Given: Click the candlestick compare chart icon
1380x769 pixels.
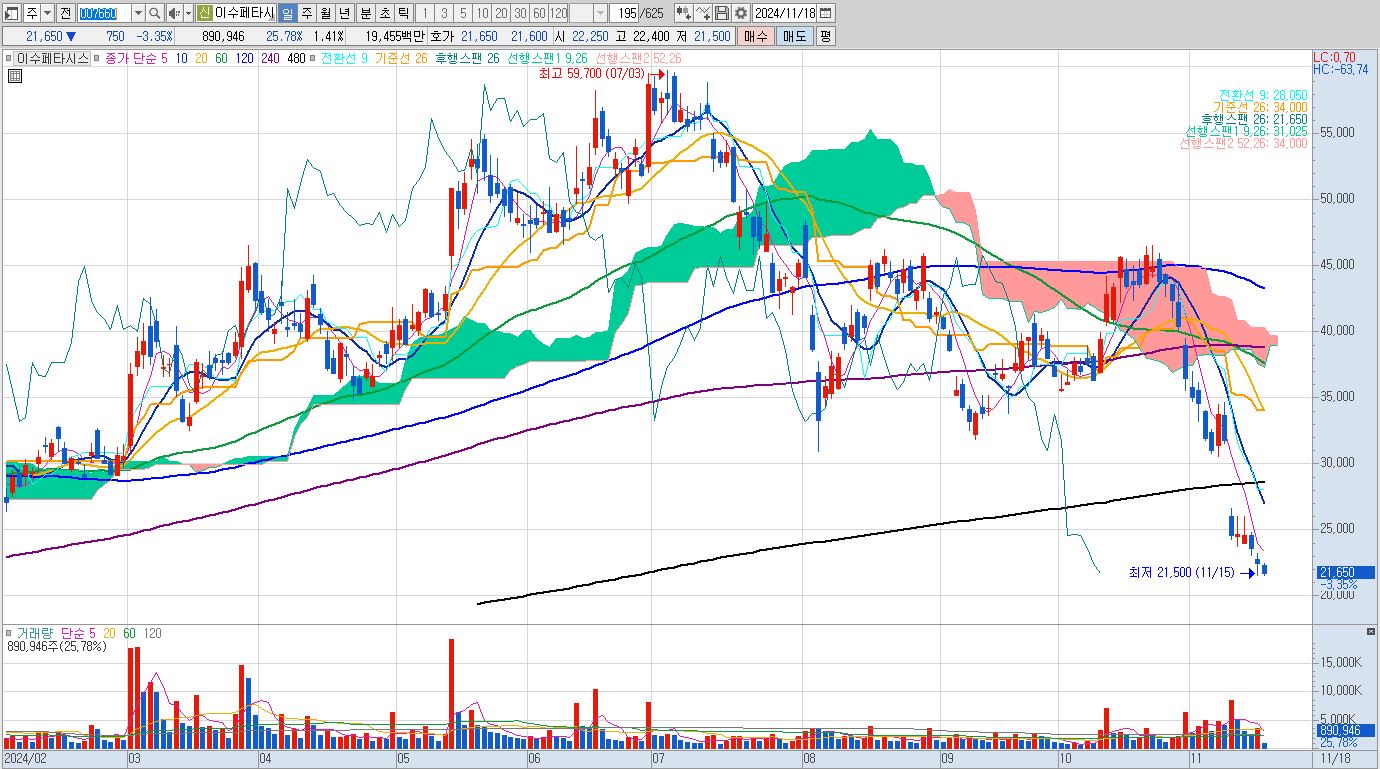Looking at the screenshot, I should pos(684,13).
